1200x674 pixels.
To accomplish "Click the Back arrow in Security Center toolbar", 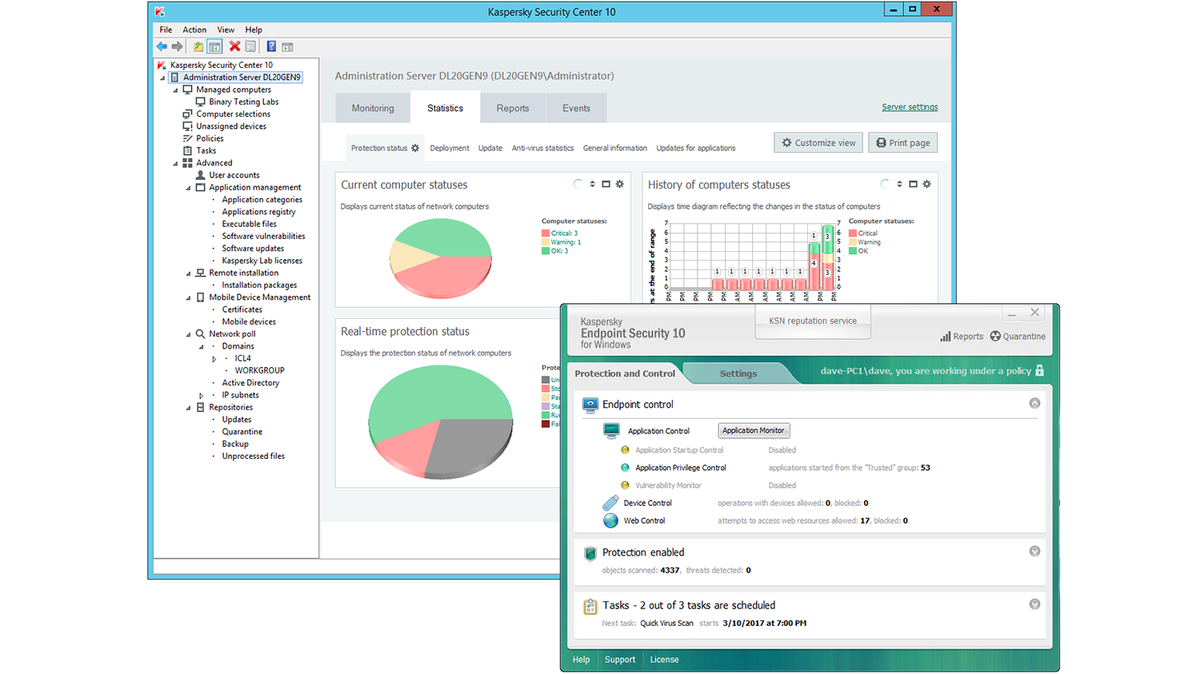I will tap(162, 46).
